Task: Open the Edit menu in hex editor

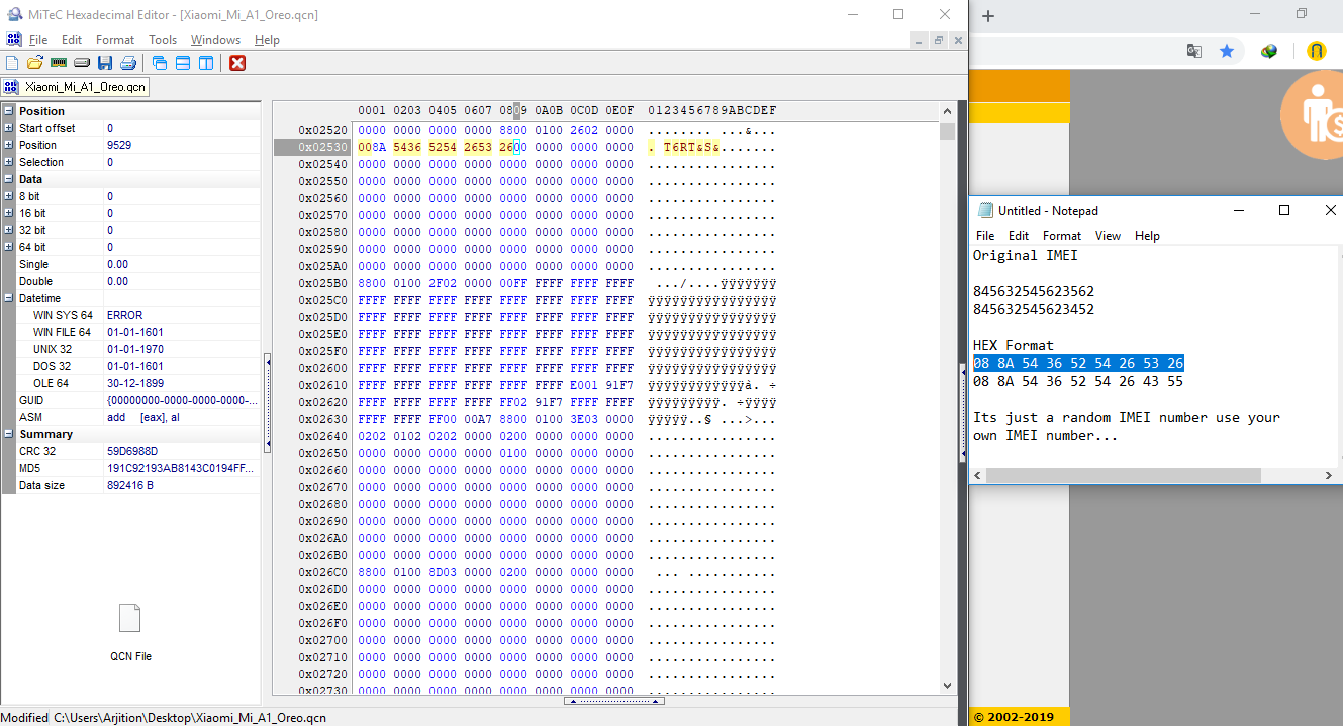Action: point(72,40)
